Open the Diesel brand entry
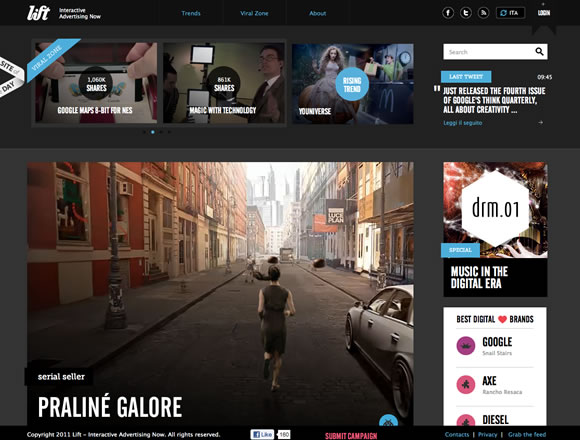 click(495, 419)
